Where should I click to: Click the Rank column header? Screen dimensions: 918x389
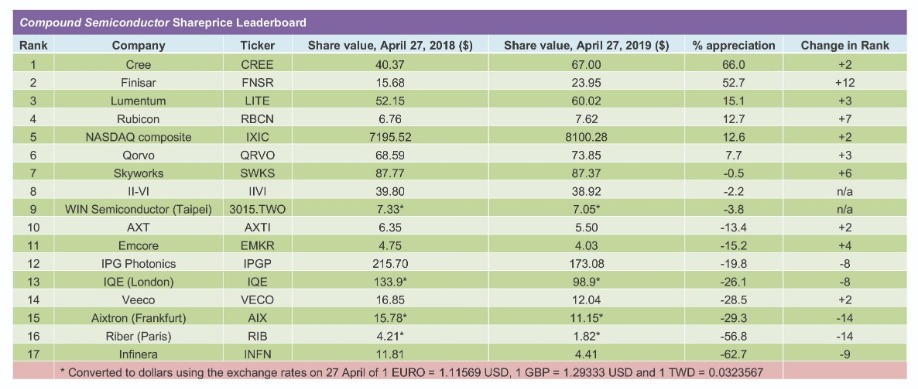33,45
